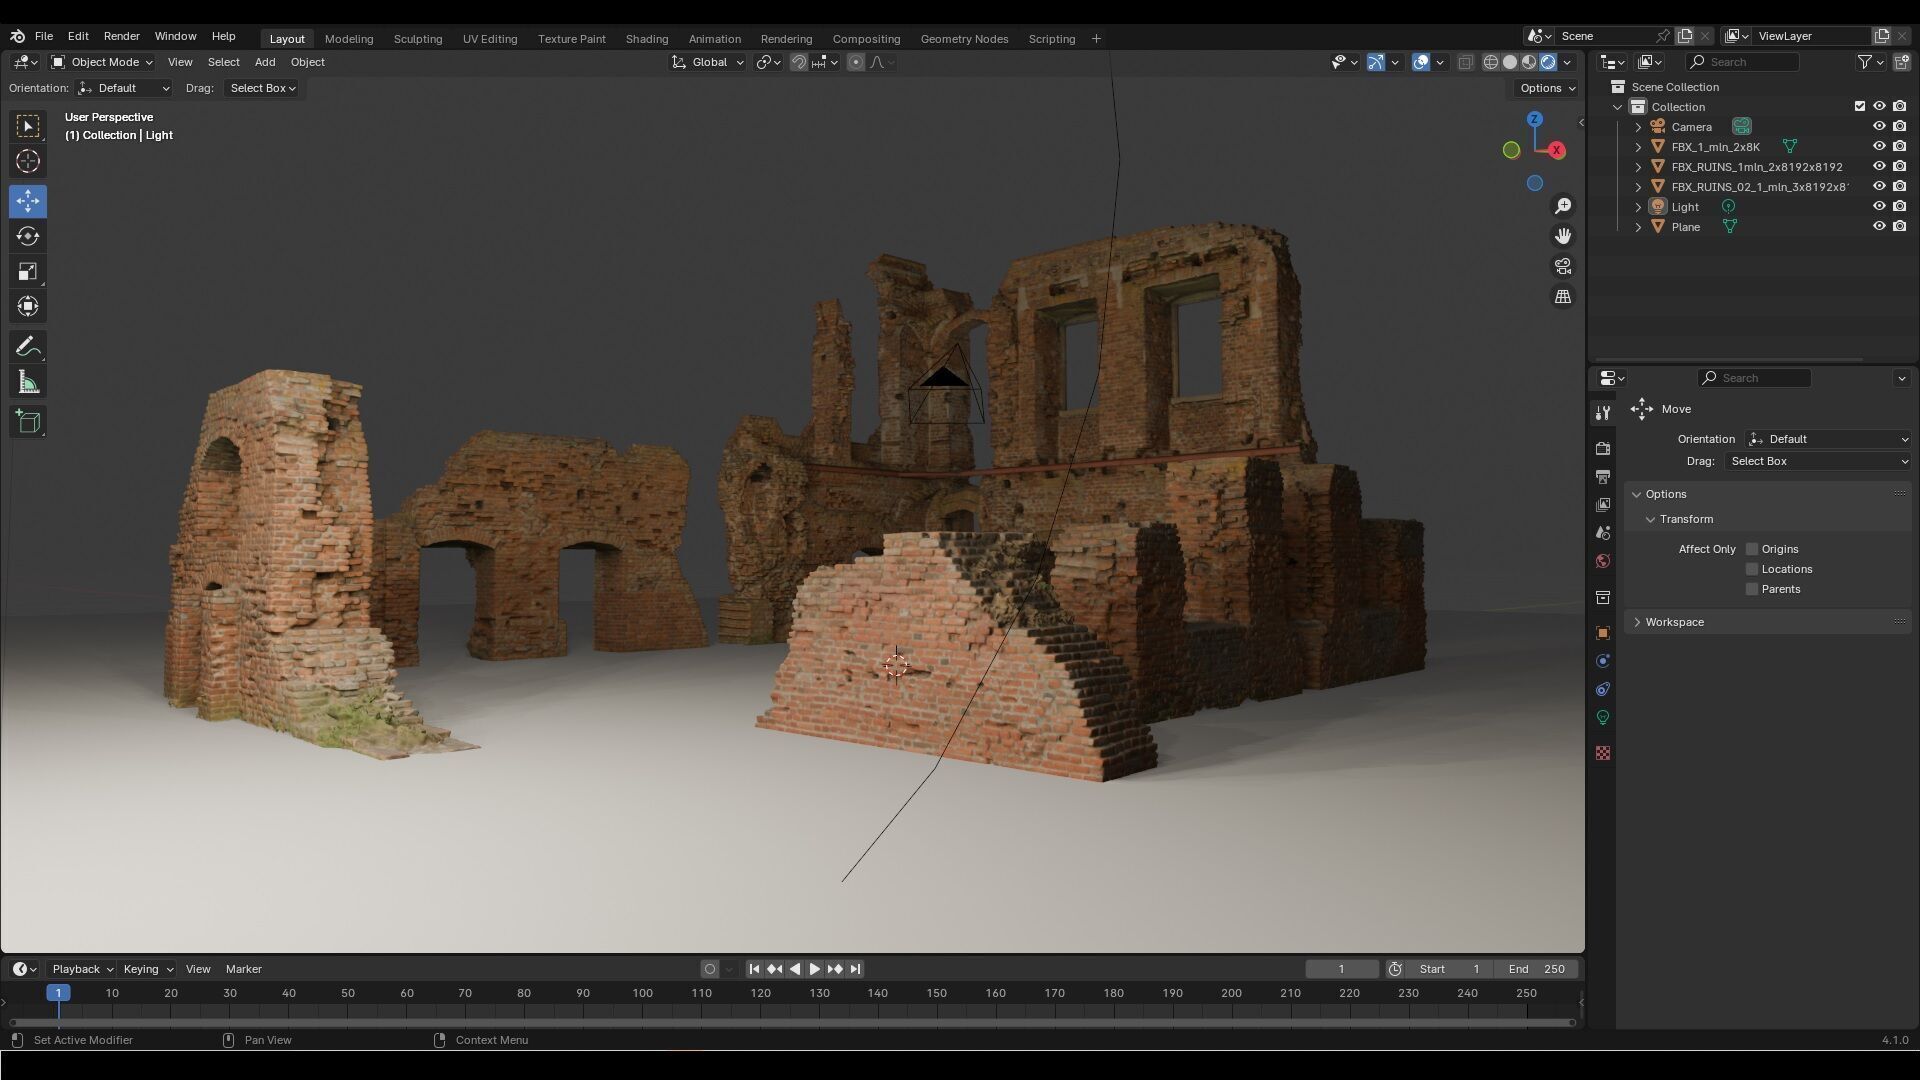Open properties panel Orientation Default dropdown
The height and width of the screenshot is (1080, 1920).
pyautogui.click(x=1828, y=439)
